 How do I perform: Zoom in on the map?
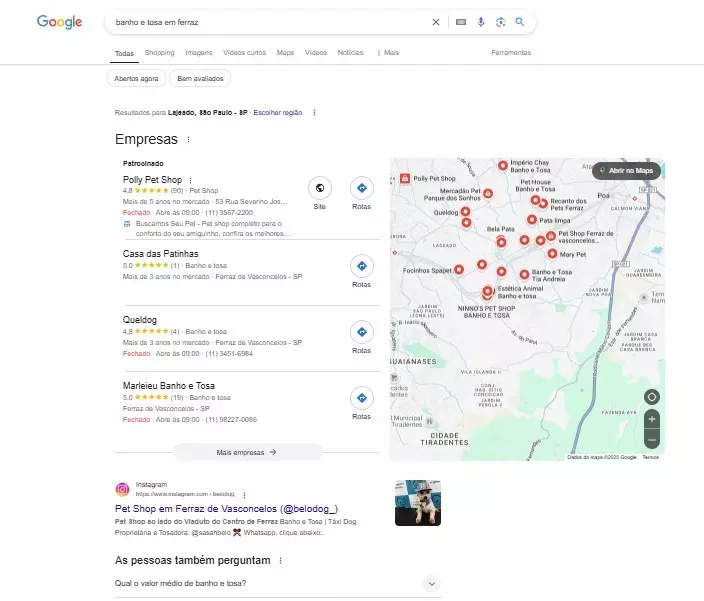click(x=652, y=420)
